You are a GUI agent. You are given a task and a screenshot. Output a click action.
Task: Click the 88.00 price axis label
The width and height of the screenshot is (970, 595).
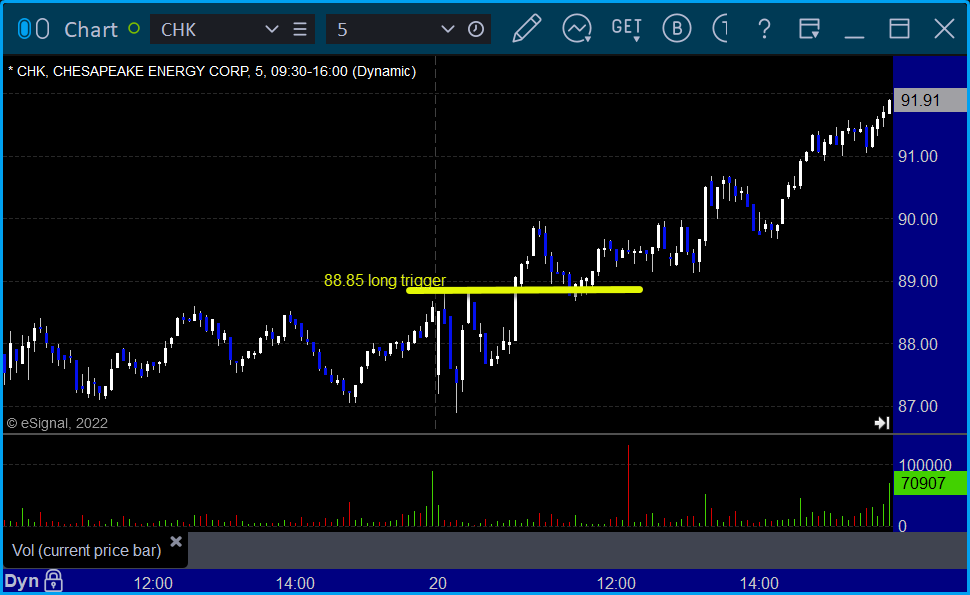(x=917, y=344)
